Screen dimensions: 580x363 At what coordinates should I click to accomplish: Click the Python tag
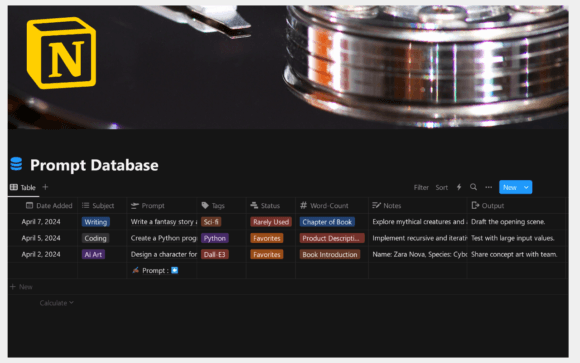tap(215, 238)
